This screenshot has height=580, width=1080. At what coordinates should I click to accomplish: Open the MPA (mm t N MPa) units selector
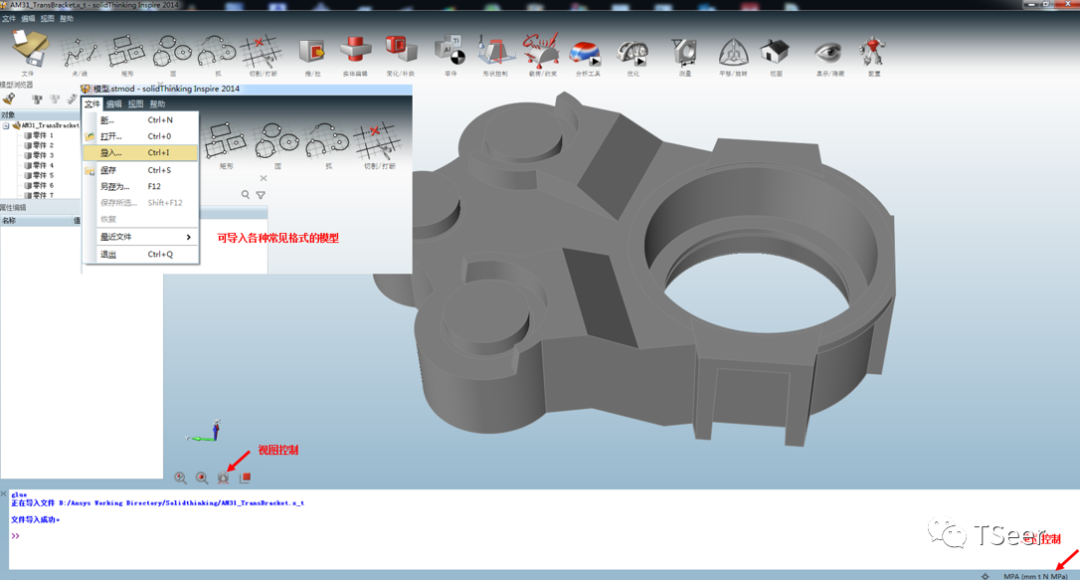[x=1035, y=576]
